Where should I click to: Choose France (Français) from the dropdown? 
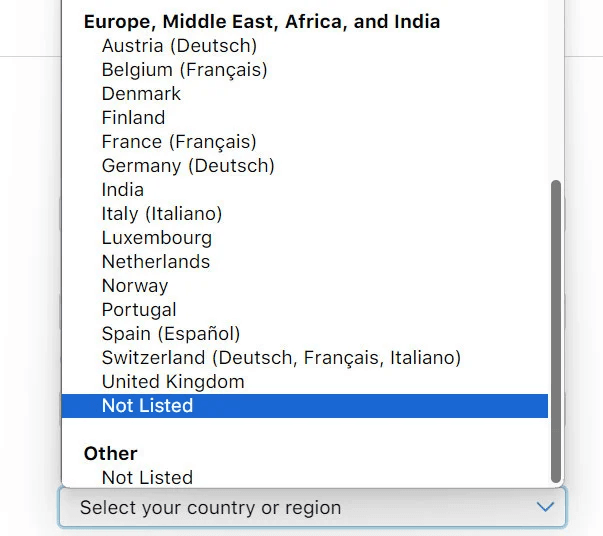(179, 141)
